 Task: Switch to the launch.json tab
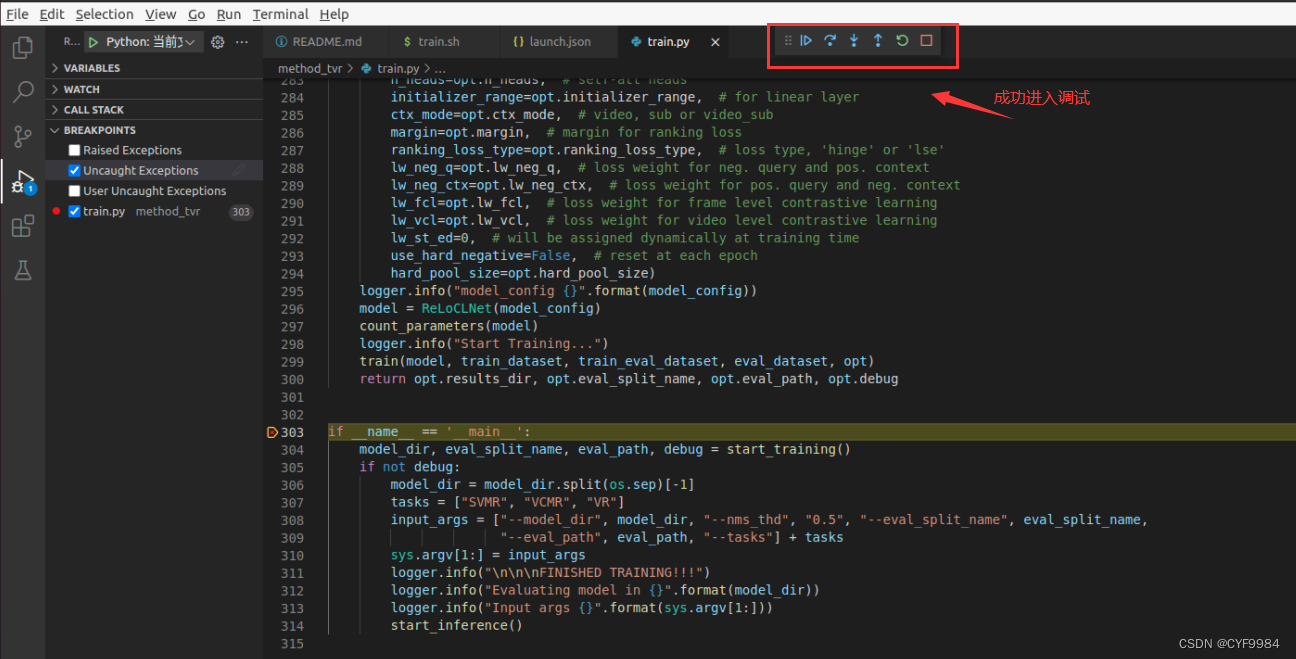[558, 42]
